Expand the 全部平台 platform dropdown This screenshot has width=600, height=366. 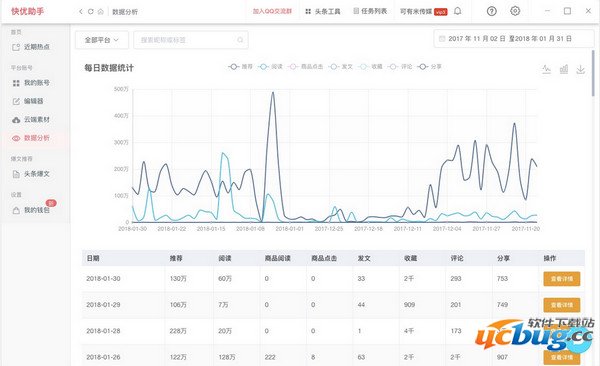point(102,40)
